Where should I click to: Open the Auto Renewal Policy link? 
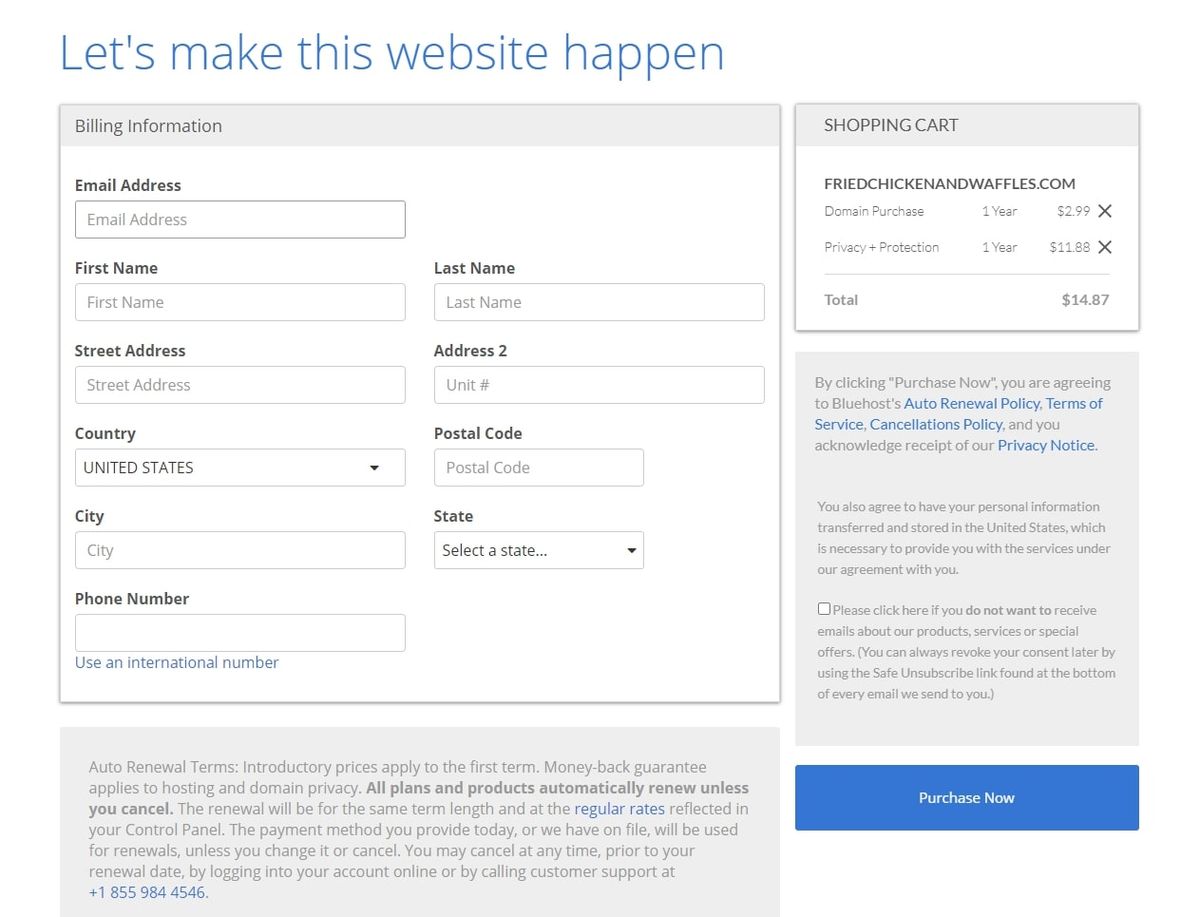[x=969, y=403]
